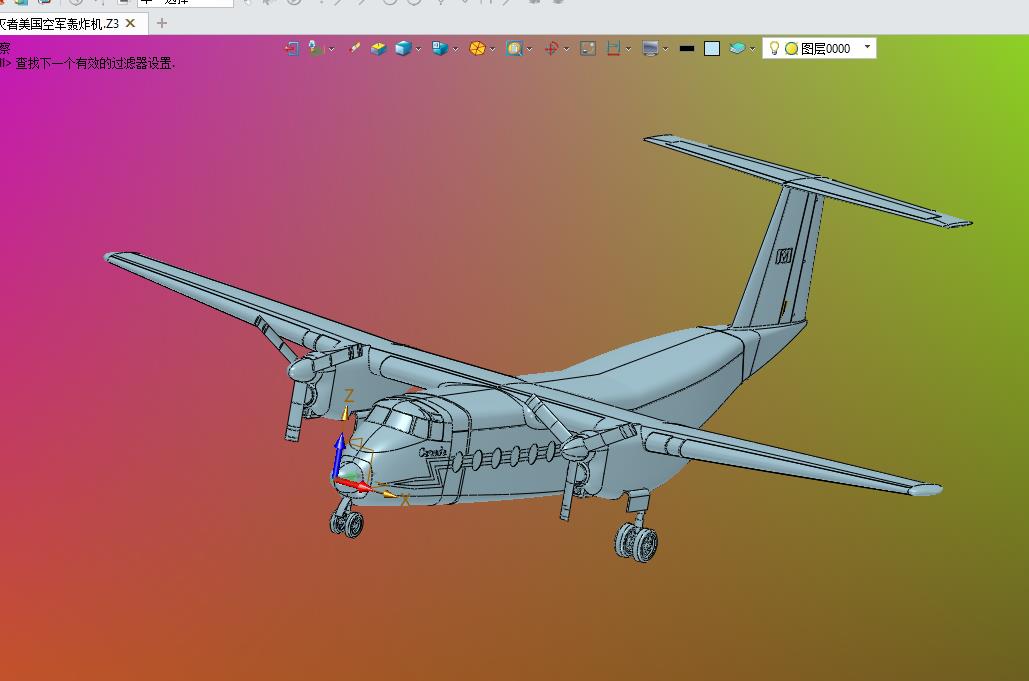
Task: Click the monitor display settings icon
Action: tap(650, 49)
